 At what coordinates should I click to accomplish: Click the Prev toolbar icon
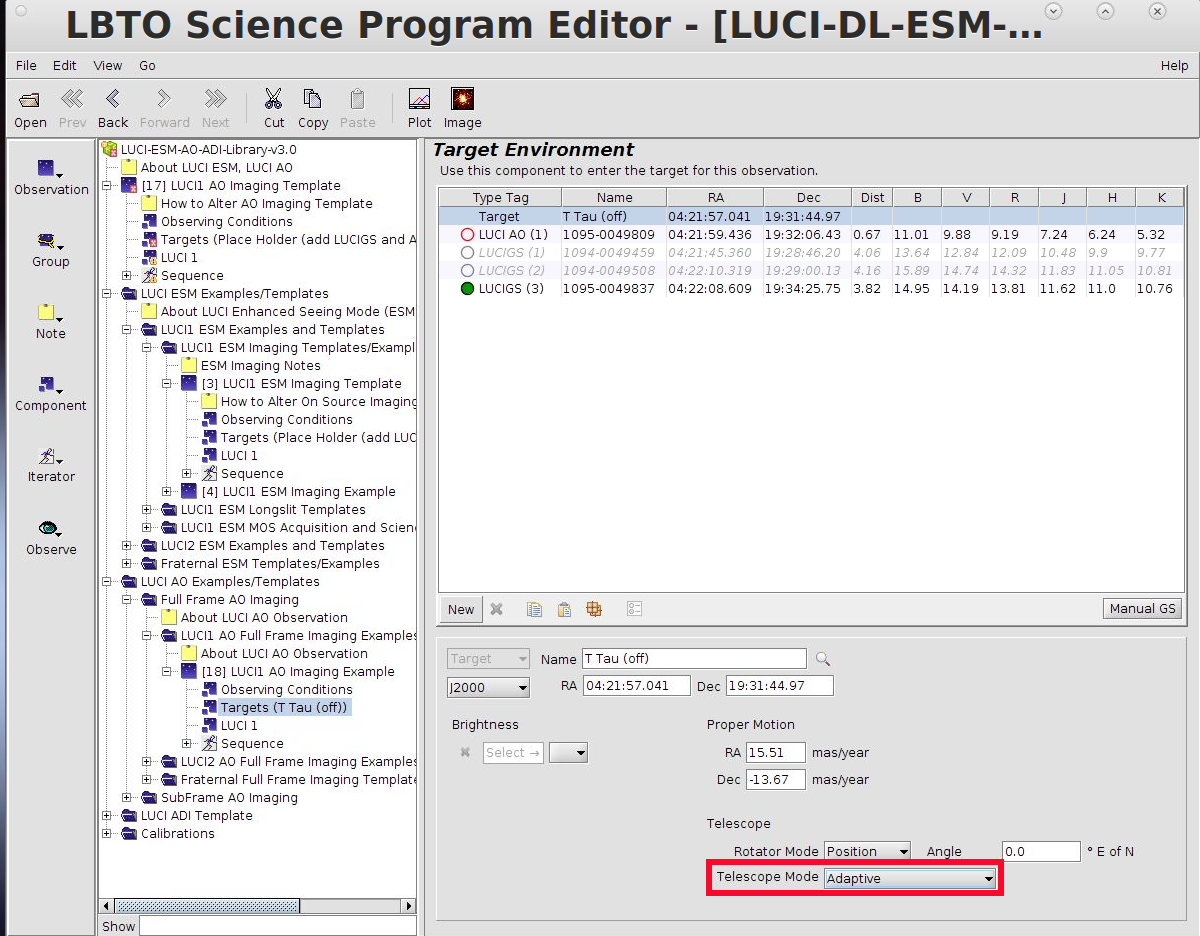pyautogui.click(x=72, y=99)
